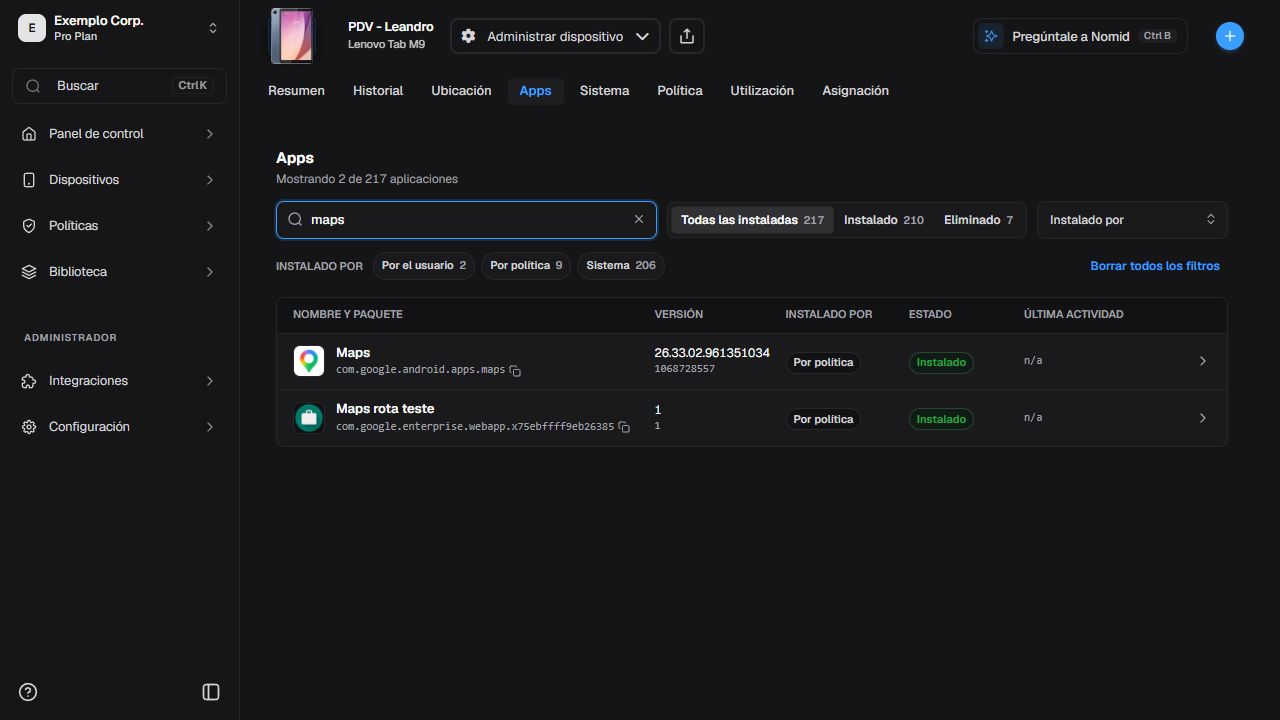The image size is (1280, 720).
Task: Select Todas las instaladas filter
Action: click(752, 220)
